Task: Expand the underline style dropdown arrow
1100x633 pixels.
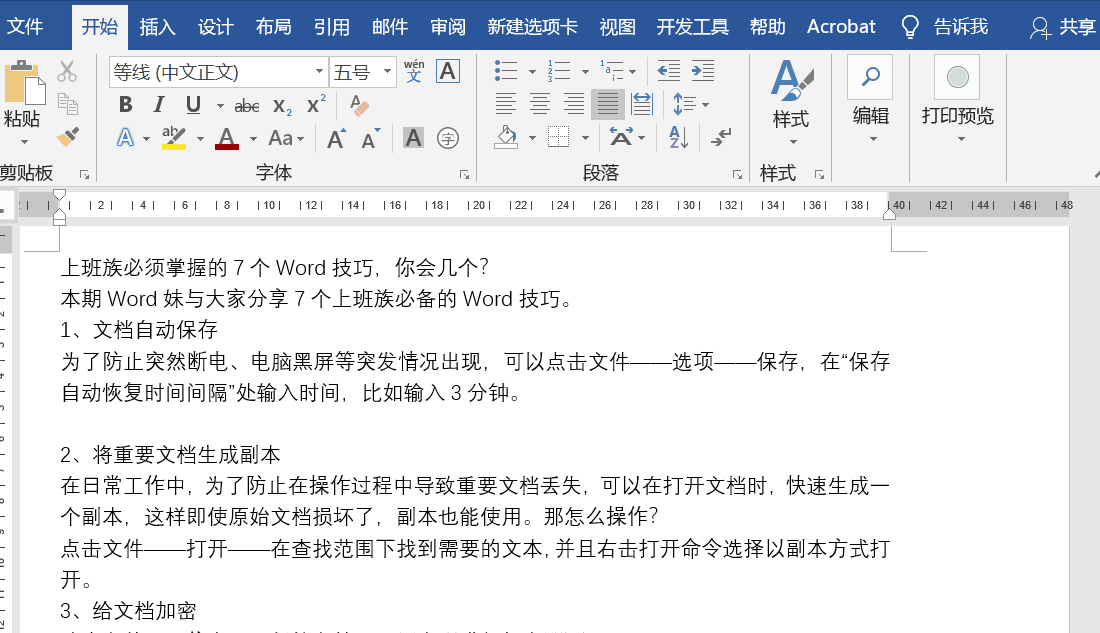Action: [220, 106]
